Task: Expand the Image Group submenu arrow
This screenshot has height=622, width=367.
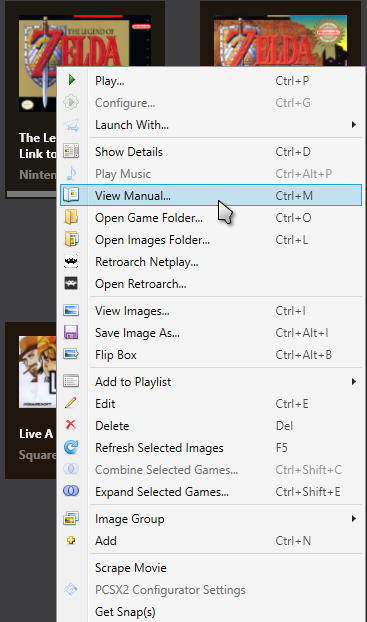Action: click(x=354, y=518)
